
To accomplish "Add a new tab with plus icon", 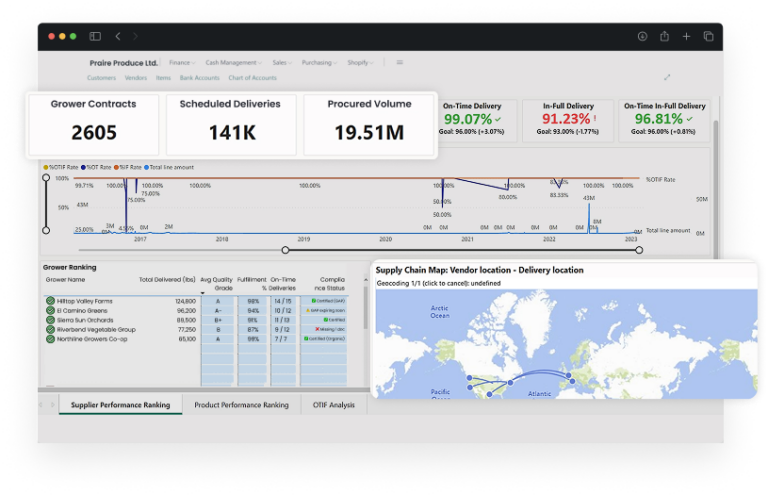I will pyautogui.click(x=686, y=36).
